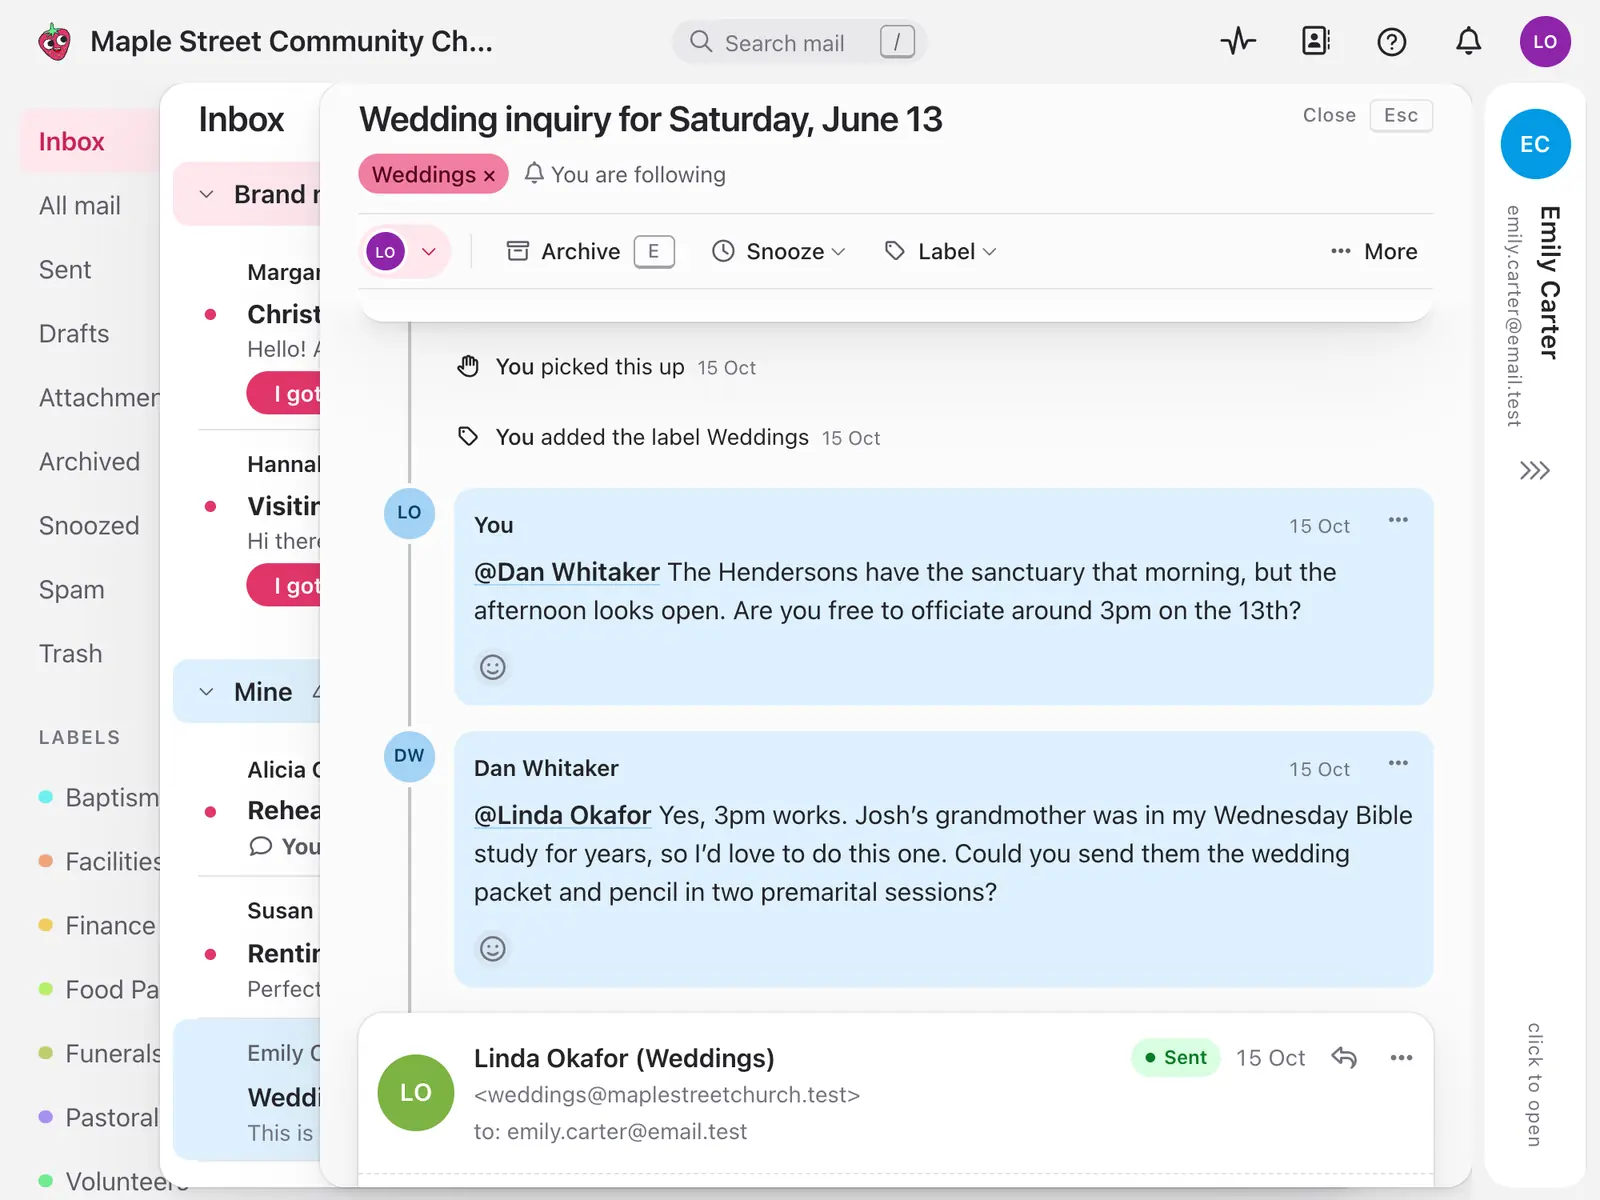Open the Label dropdown
This screenshot has width=1600, height=1200.
click(940, 252)
